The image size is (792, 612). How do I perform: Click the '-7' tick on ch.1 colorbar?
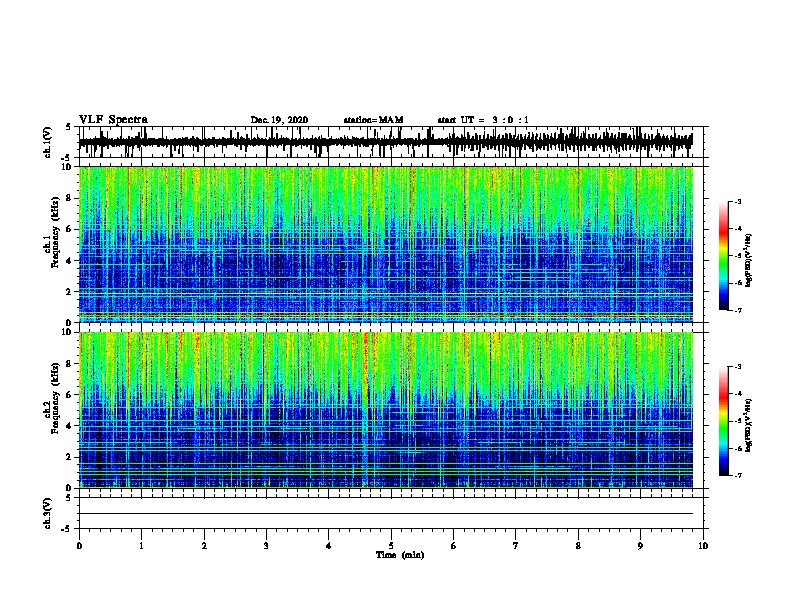[737, 311]
